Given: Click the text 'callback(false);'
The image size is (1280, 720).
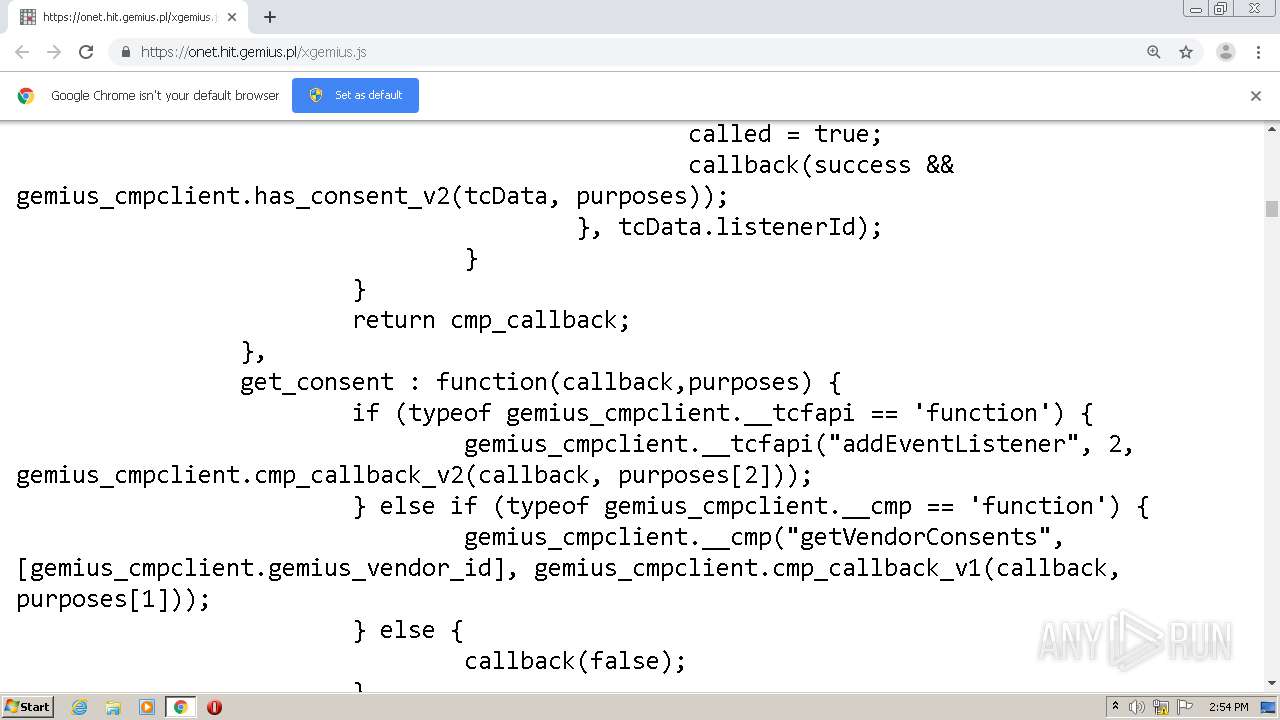Looking at the screenshot, I should coord(575,661).
